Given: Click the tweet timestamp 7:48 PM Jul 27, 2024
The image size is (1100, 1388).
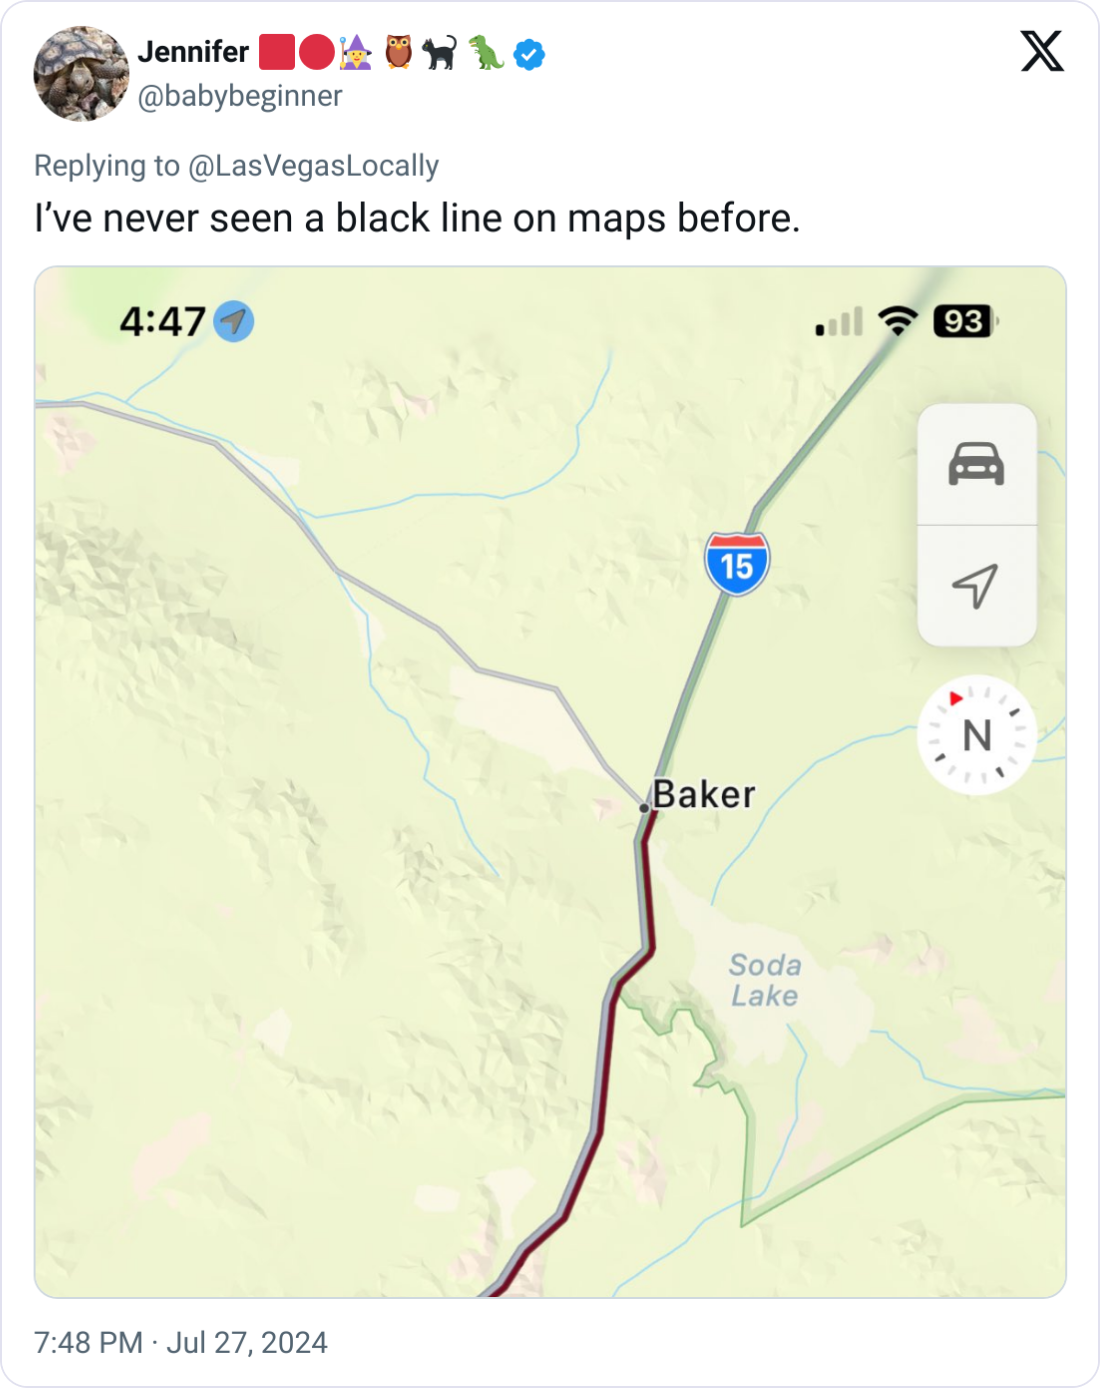Looking at the screenshot, I should click(181, 1342).
